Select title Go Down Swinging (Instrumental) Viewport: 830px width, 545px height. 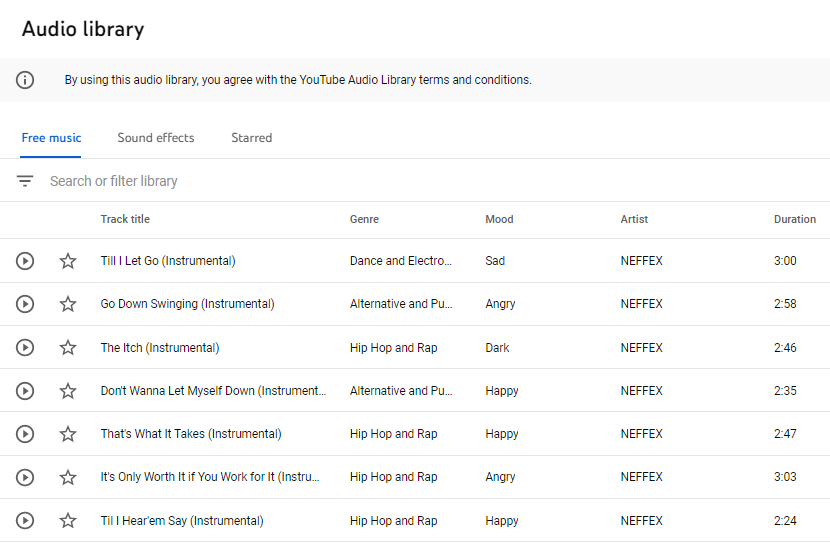click(x=187, y=304)
